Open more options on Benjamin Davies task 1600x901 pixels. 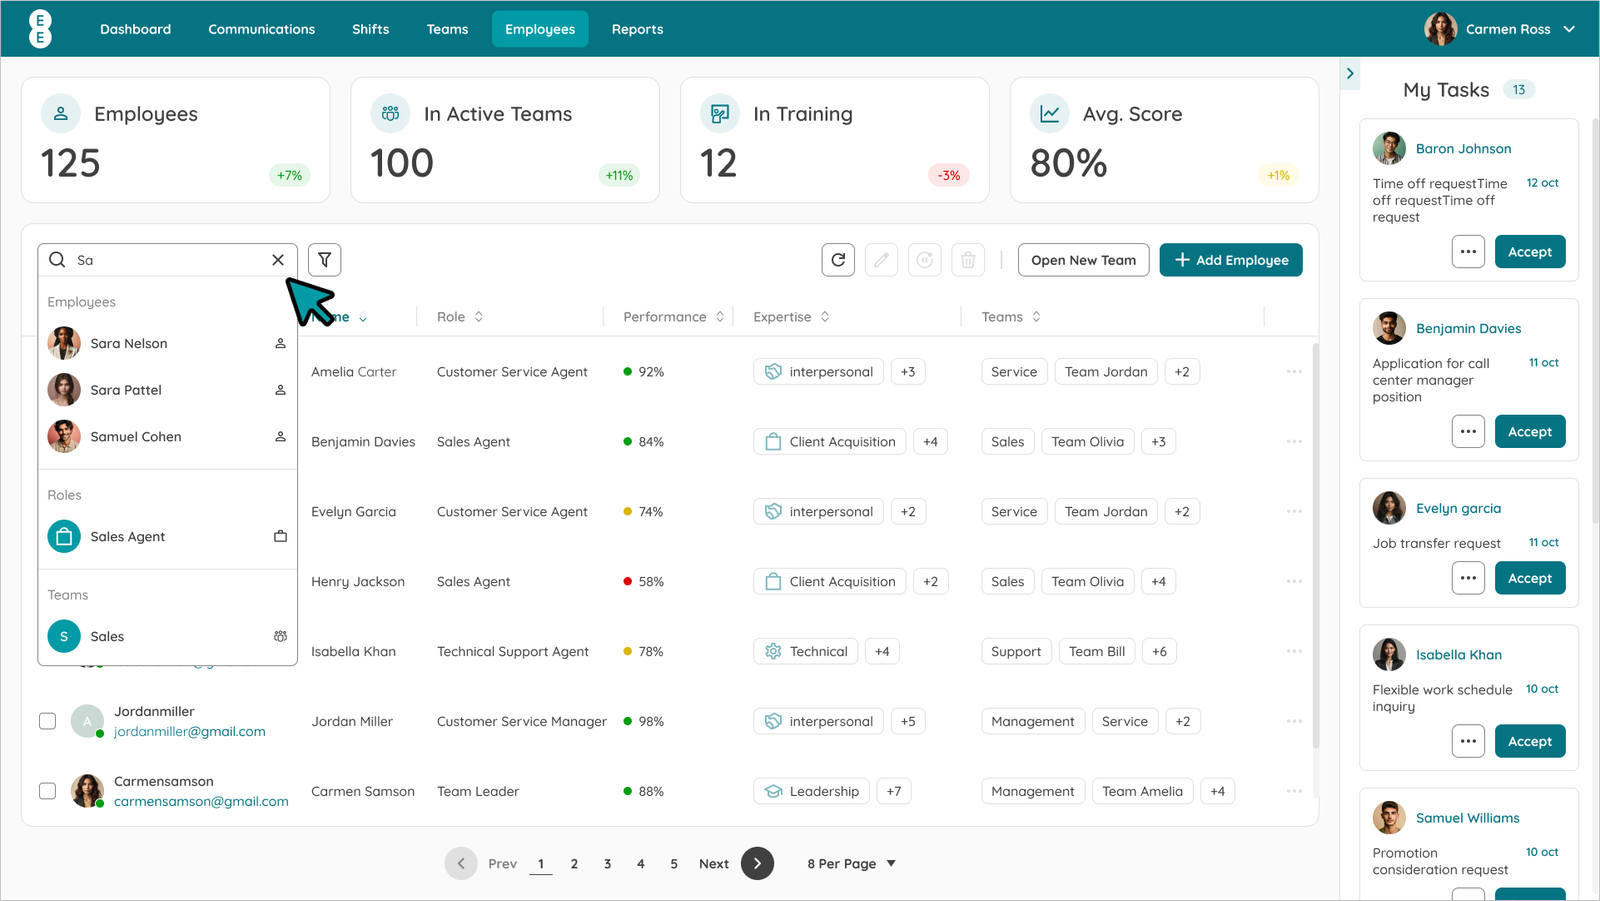(x=1468, y=432)
